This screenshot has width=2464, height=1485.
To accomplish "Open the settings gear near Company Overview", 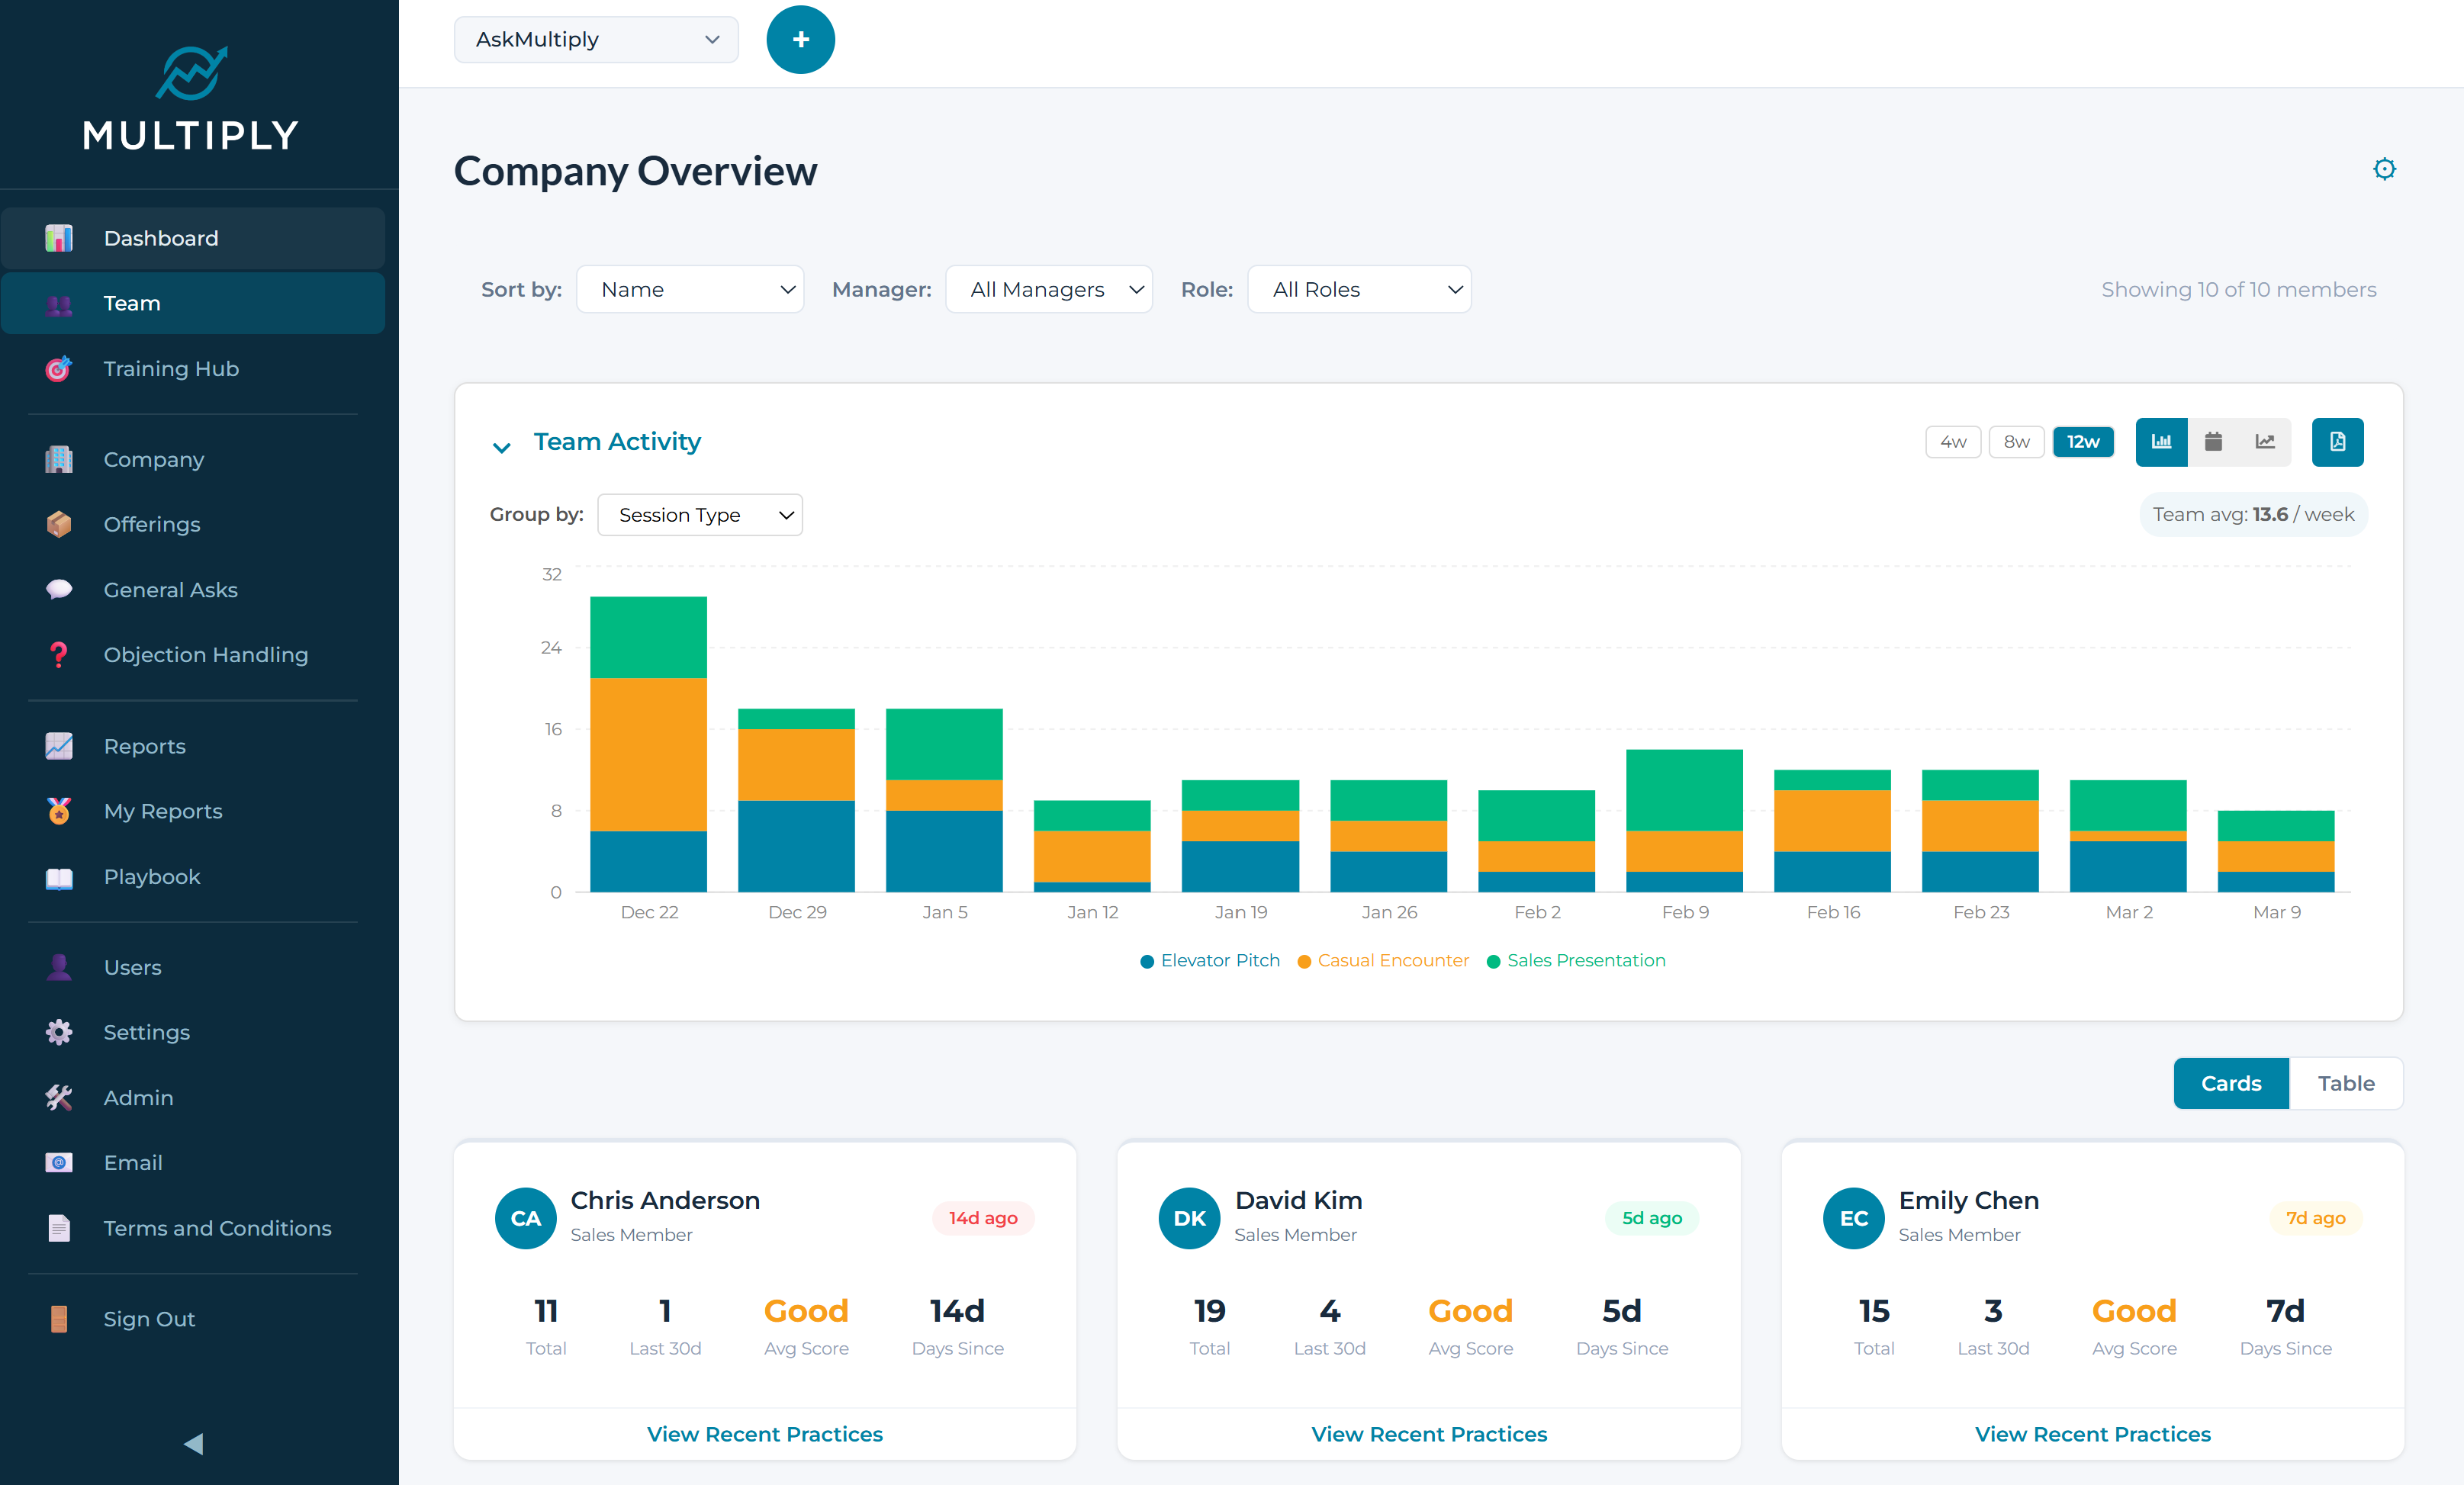I will pyautogui.click(x=2385, y=169).
